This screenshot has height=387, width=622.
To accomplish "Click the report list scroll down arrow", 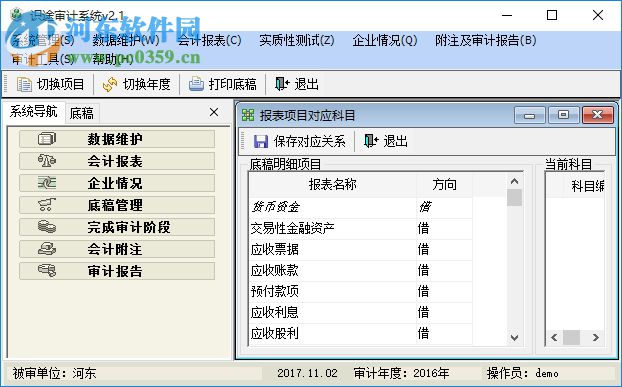I will (x=514, y=338).
